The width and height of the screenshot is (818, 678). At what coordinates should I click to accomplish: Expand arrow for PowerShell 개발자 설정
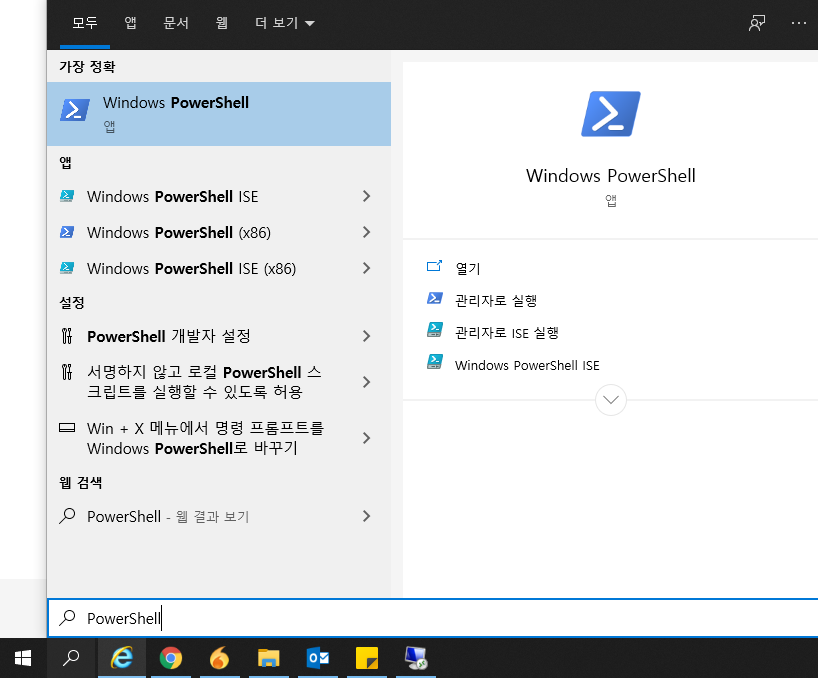coord(366,336)
